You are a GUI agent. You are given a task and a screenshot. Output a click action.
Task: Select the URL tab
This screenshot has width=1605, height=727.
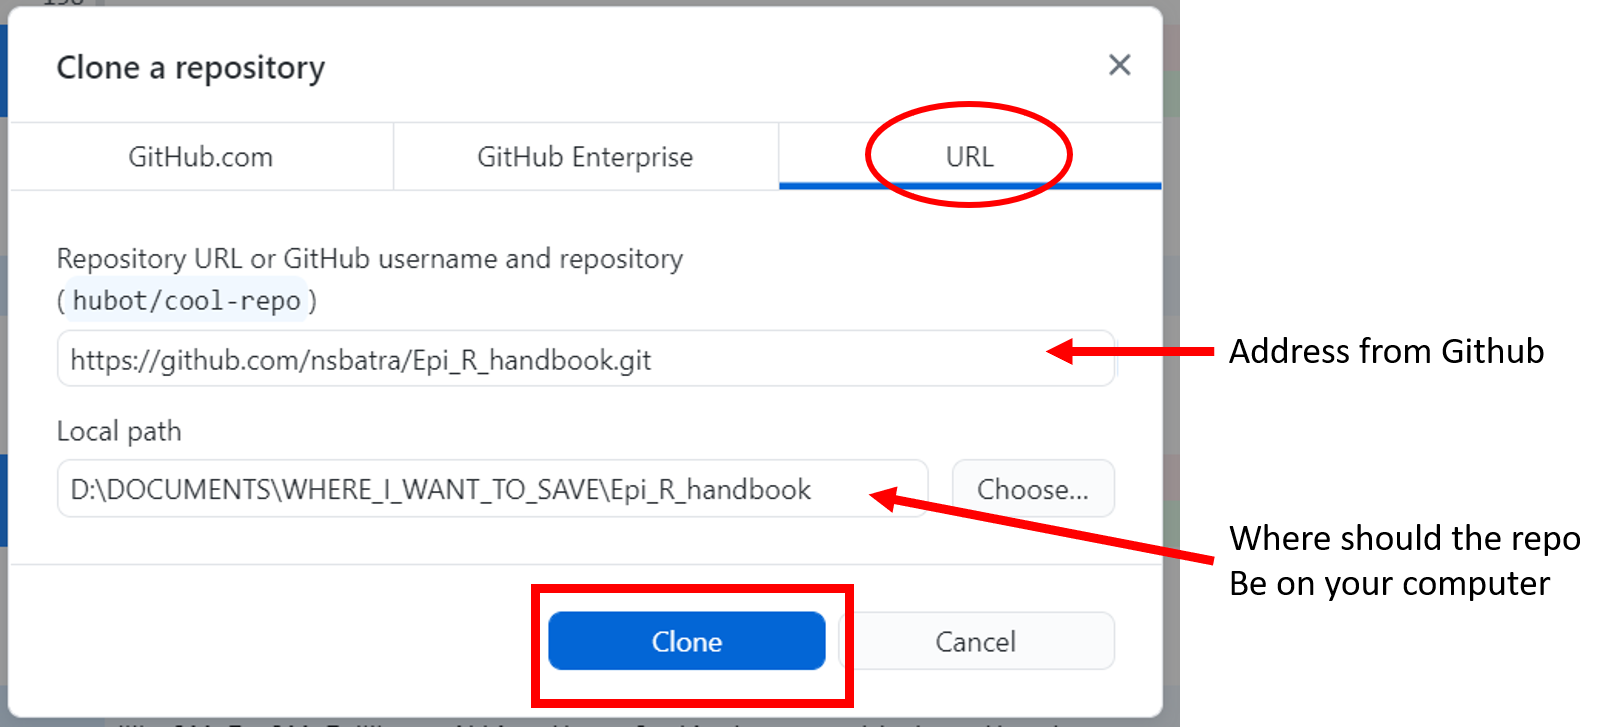[x=970, y=157]
